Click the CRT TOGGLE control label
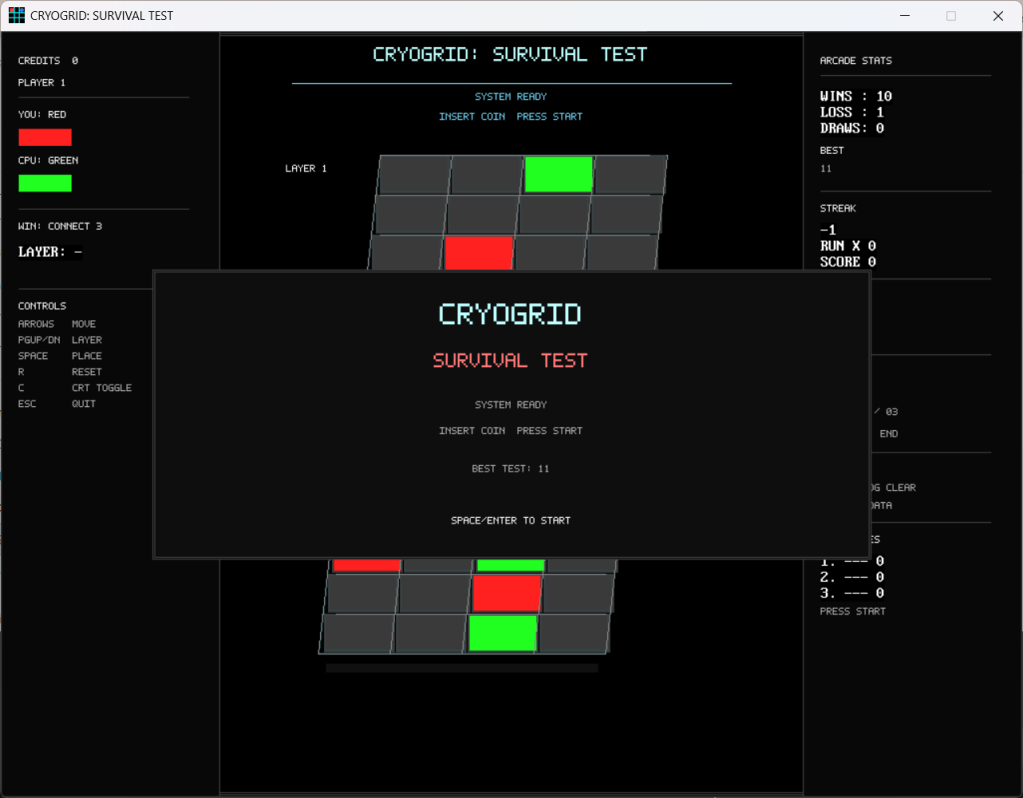Image resolution: width=1023 pixels, height=798 pixels. (101, 388)
